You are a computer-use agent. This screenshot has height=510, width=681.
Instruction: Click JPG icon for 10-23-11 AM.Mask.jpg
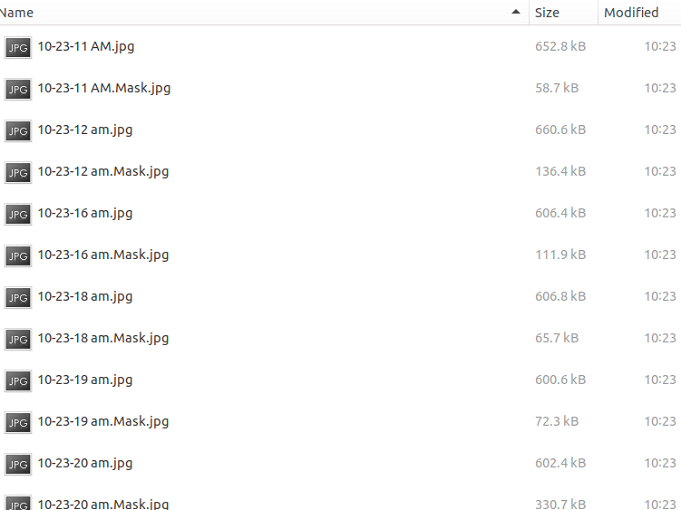tap(18, 89)
